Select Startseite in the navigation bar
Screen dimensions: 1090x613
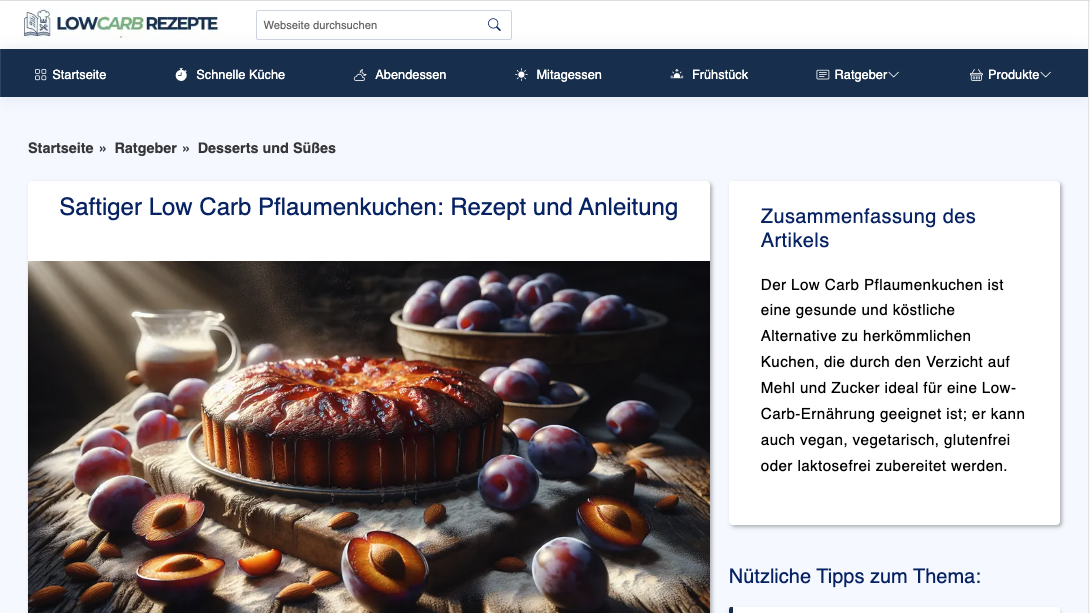click(x=79, y=74)
